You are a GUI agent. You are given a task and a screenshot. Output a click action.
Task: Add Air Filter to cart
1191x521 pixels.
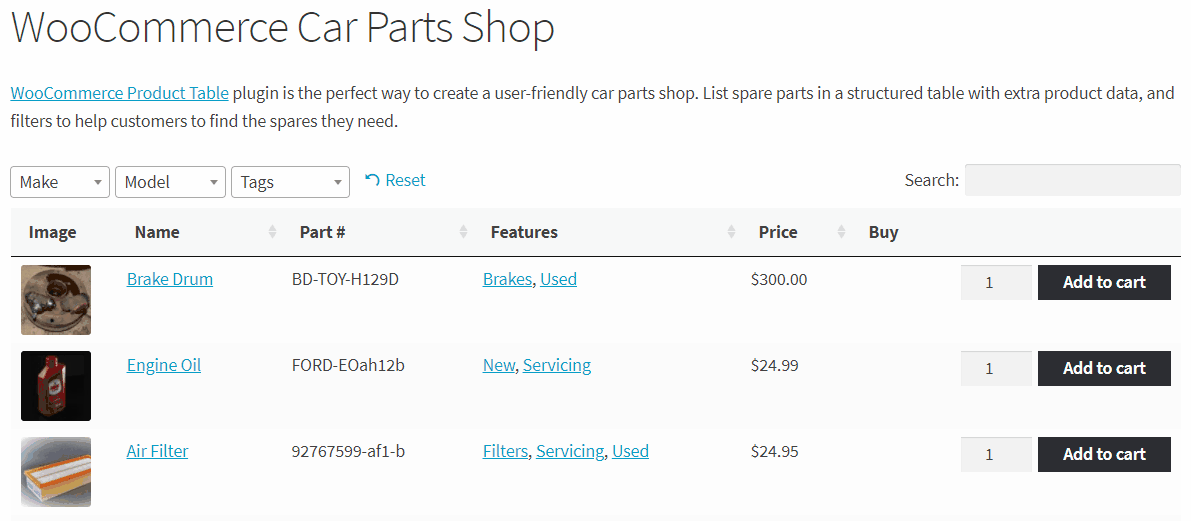(x=1104, y=454)
